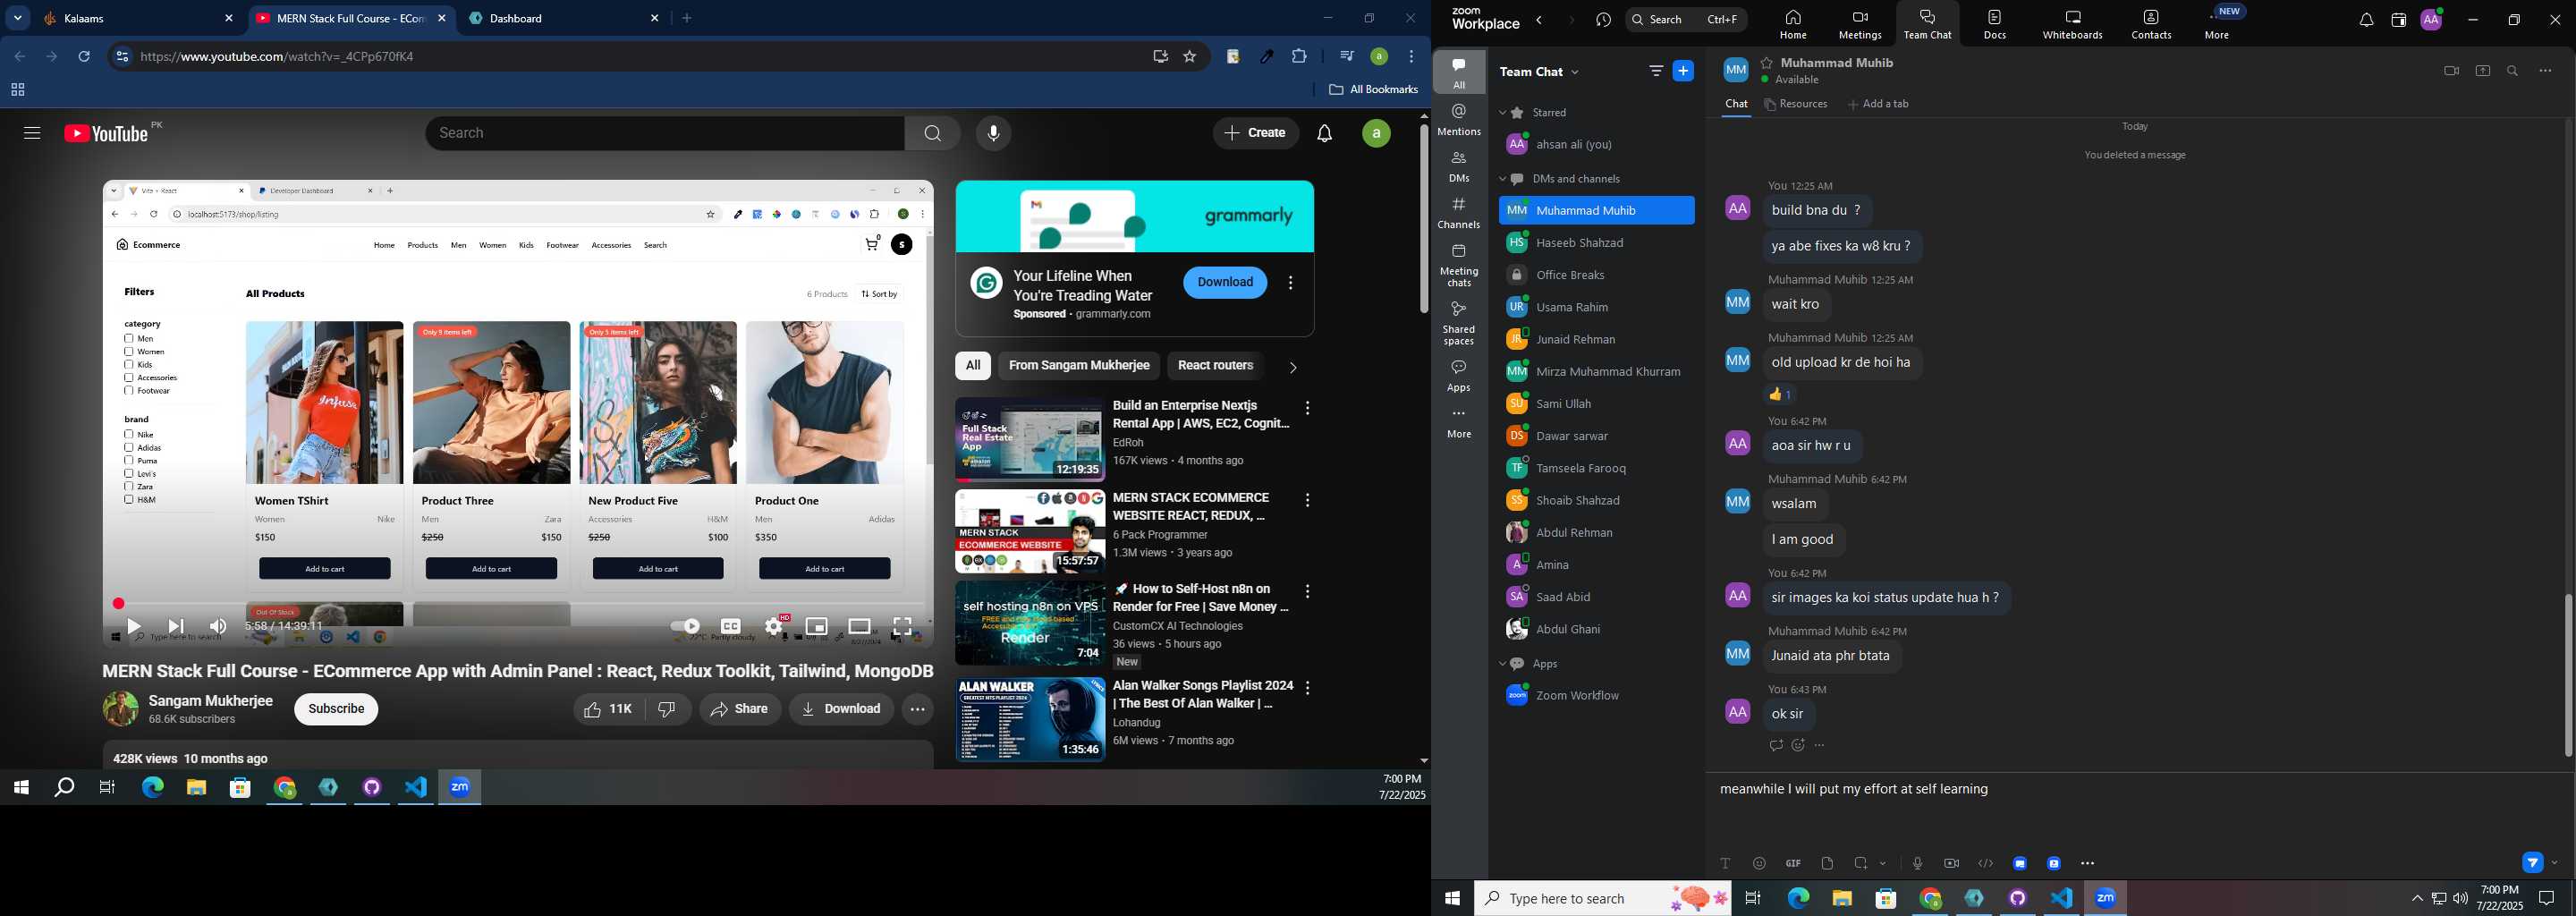The height and width of the screenshot is (916, 2576).
Task: Click the new chat plus button in Team Chat
Action: click(1683, 71)
